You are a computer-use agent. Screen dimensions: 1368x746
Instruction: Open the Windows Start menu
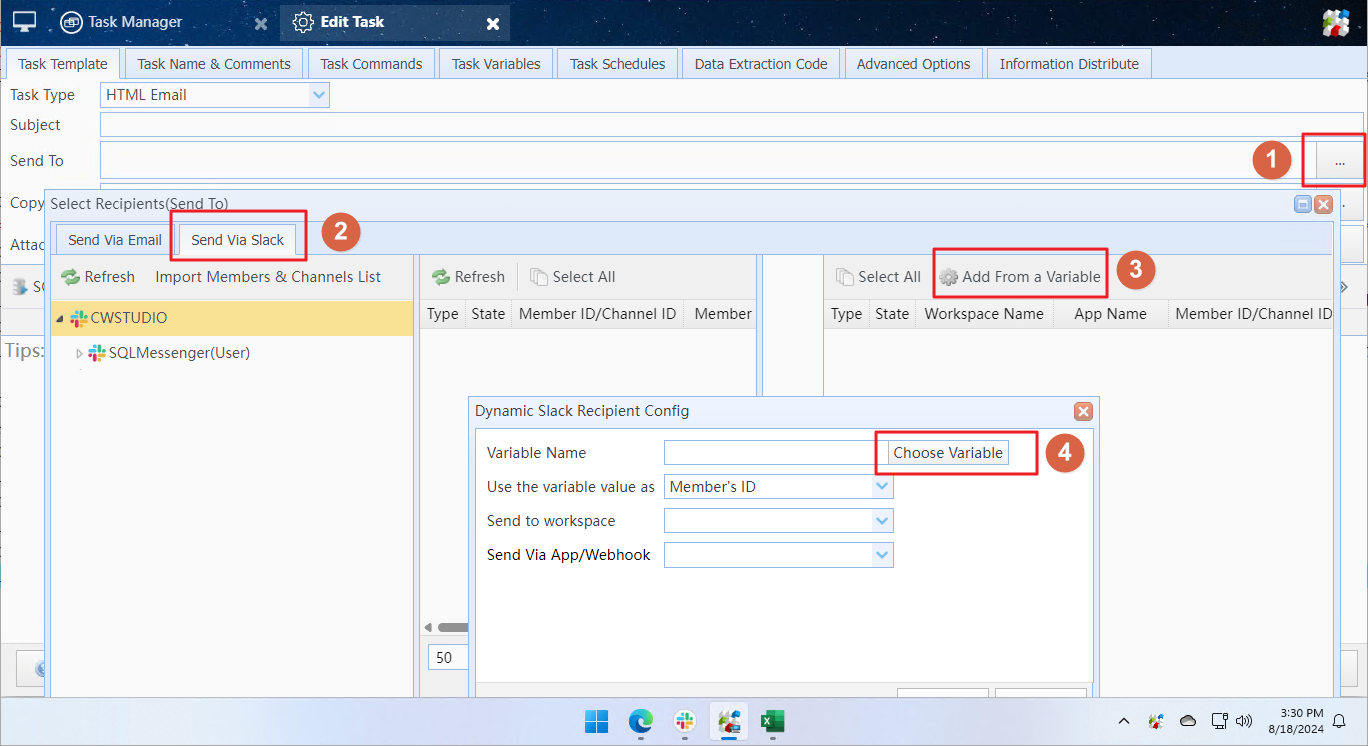pyautogui.click(x=596, y=720)
